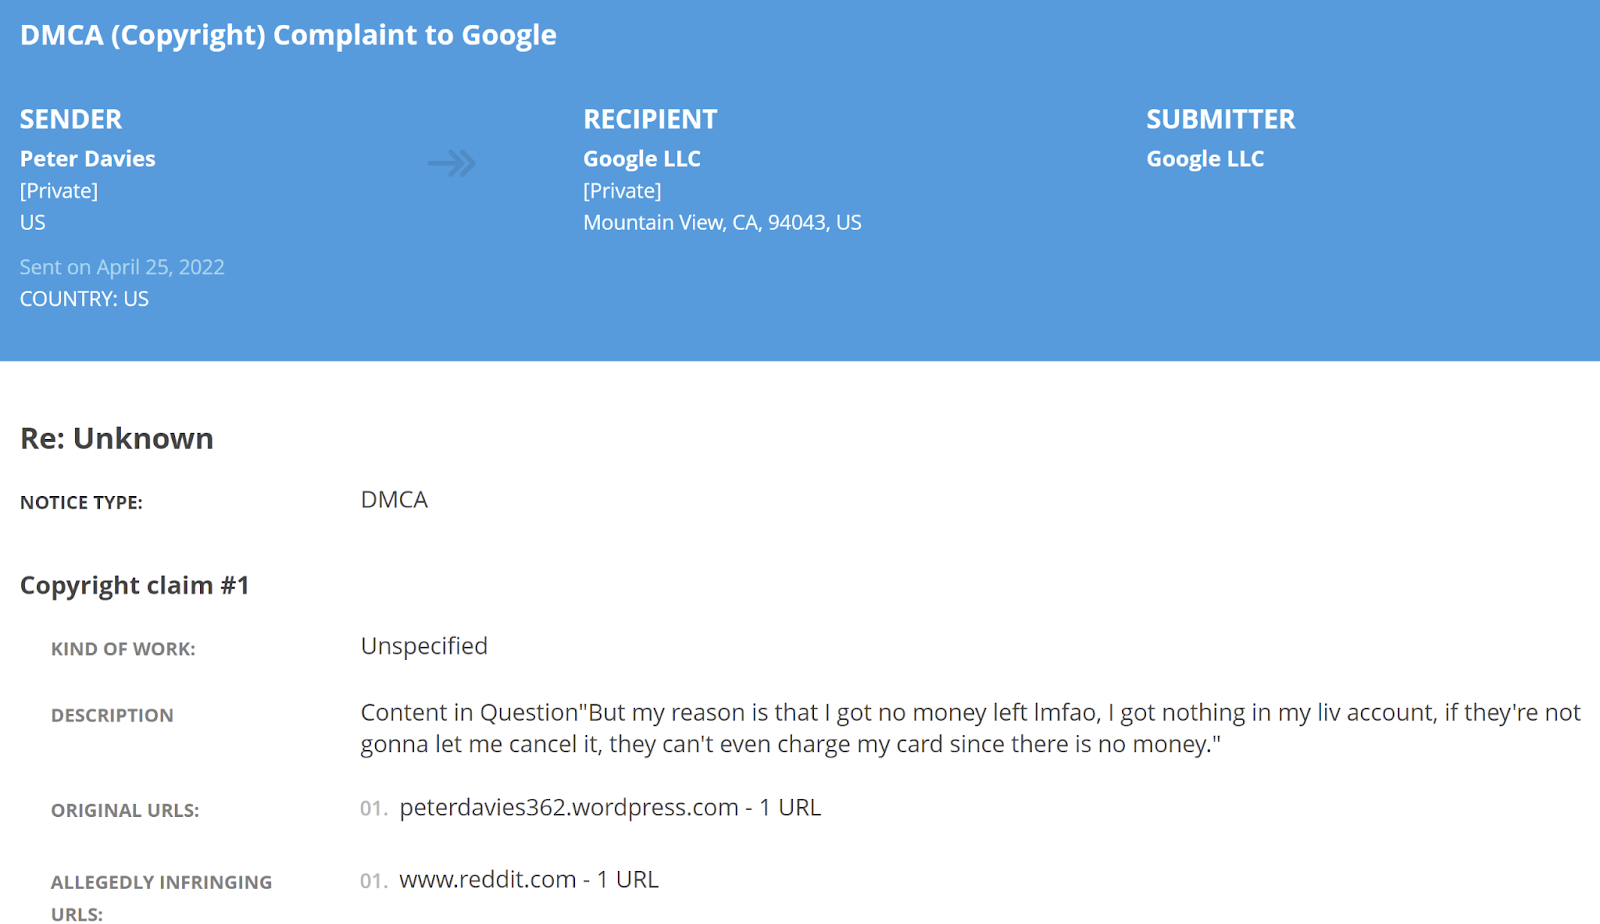Click the ORIGINAL URLS label
1600x924 pixels.
click(125, 810)
